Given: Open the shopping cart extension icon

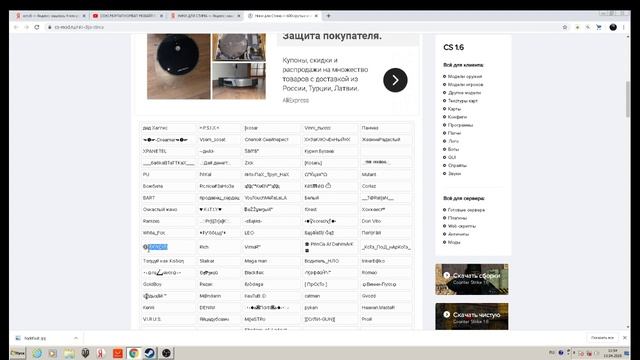Looking at the screenshot, I should (x=599, y=27).
